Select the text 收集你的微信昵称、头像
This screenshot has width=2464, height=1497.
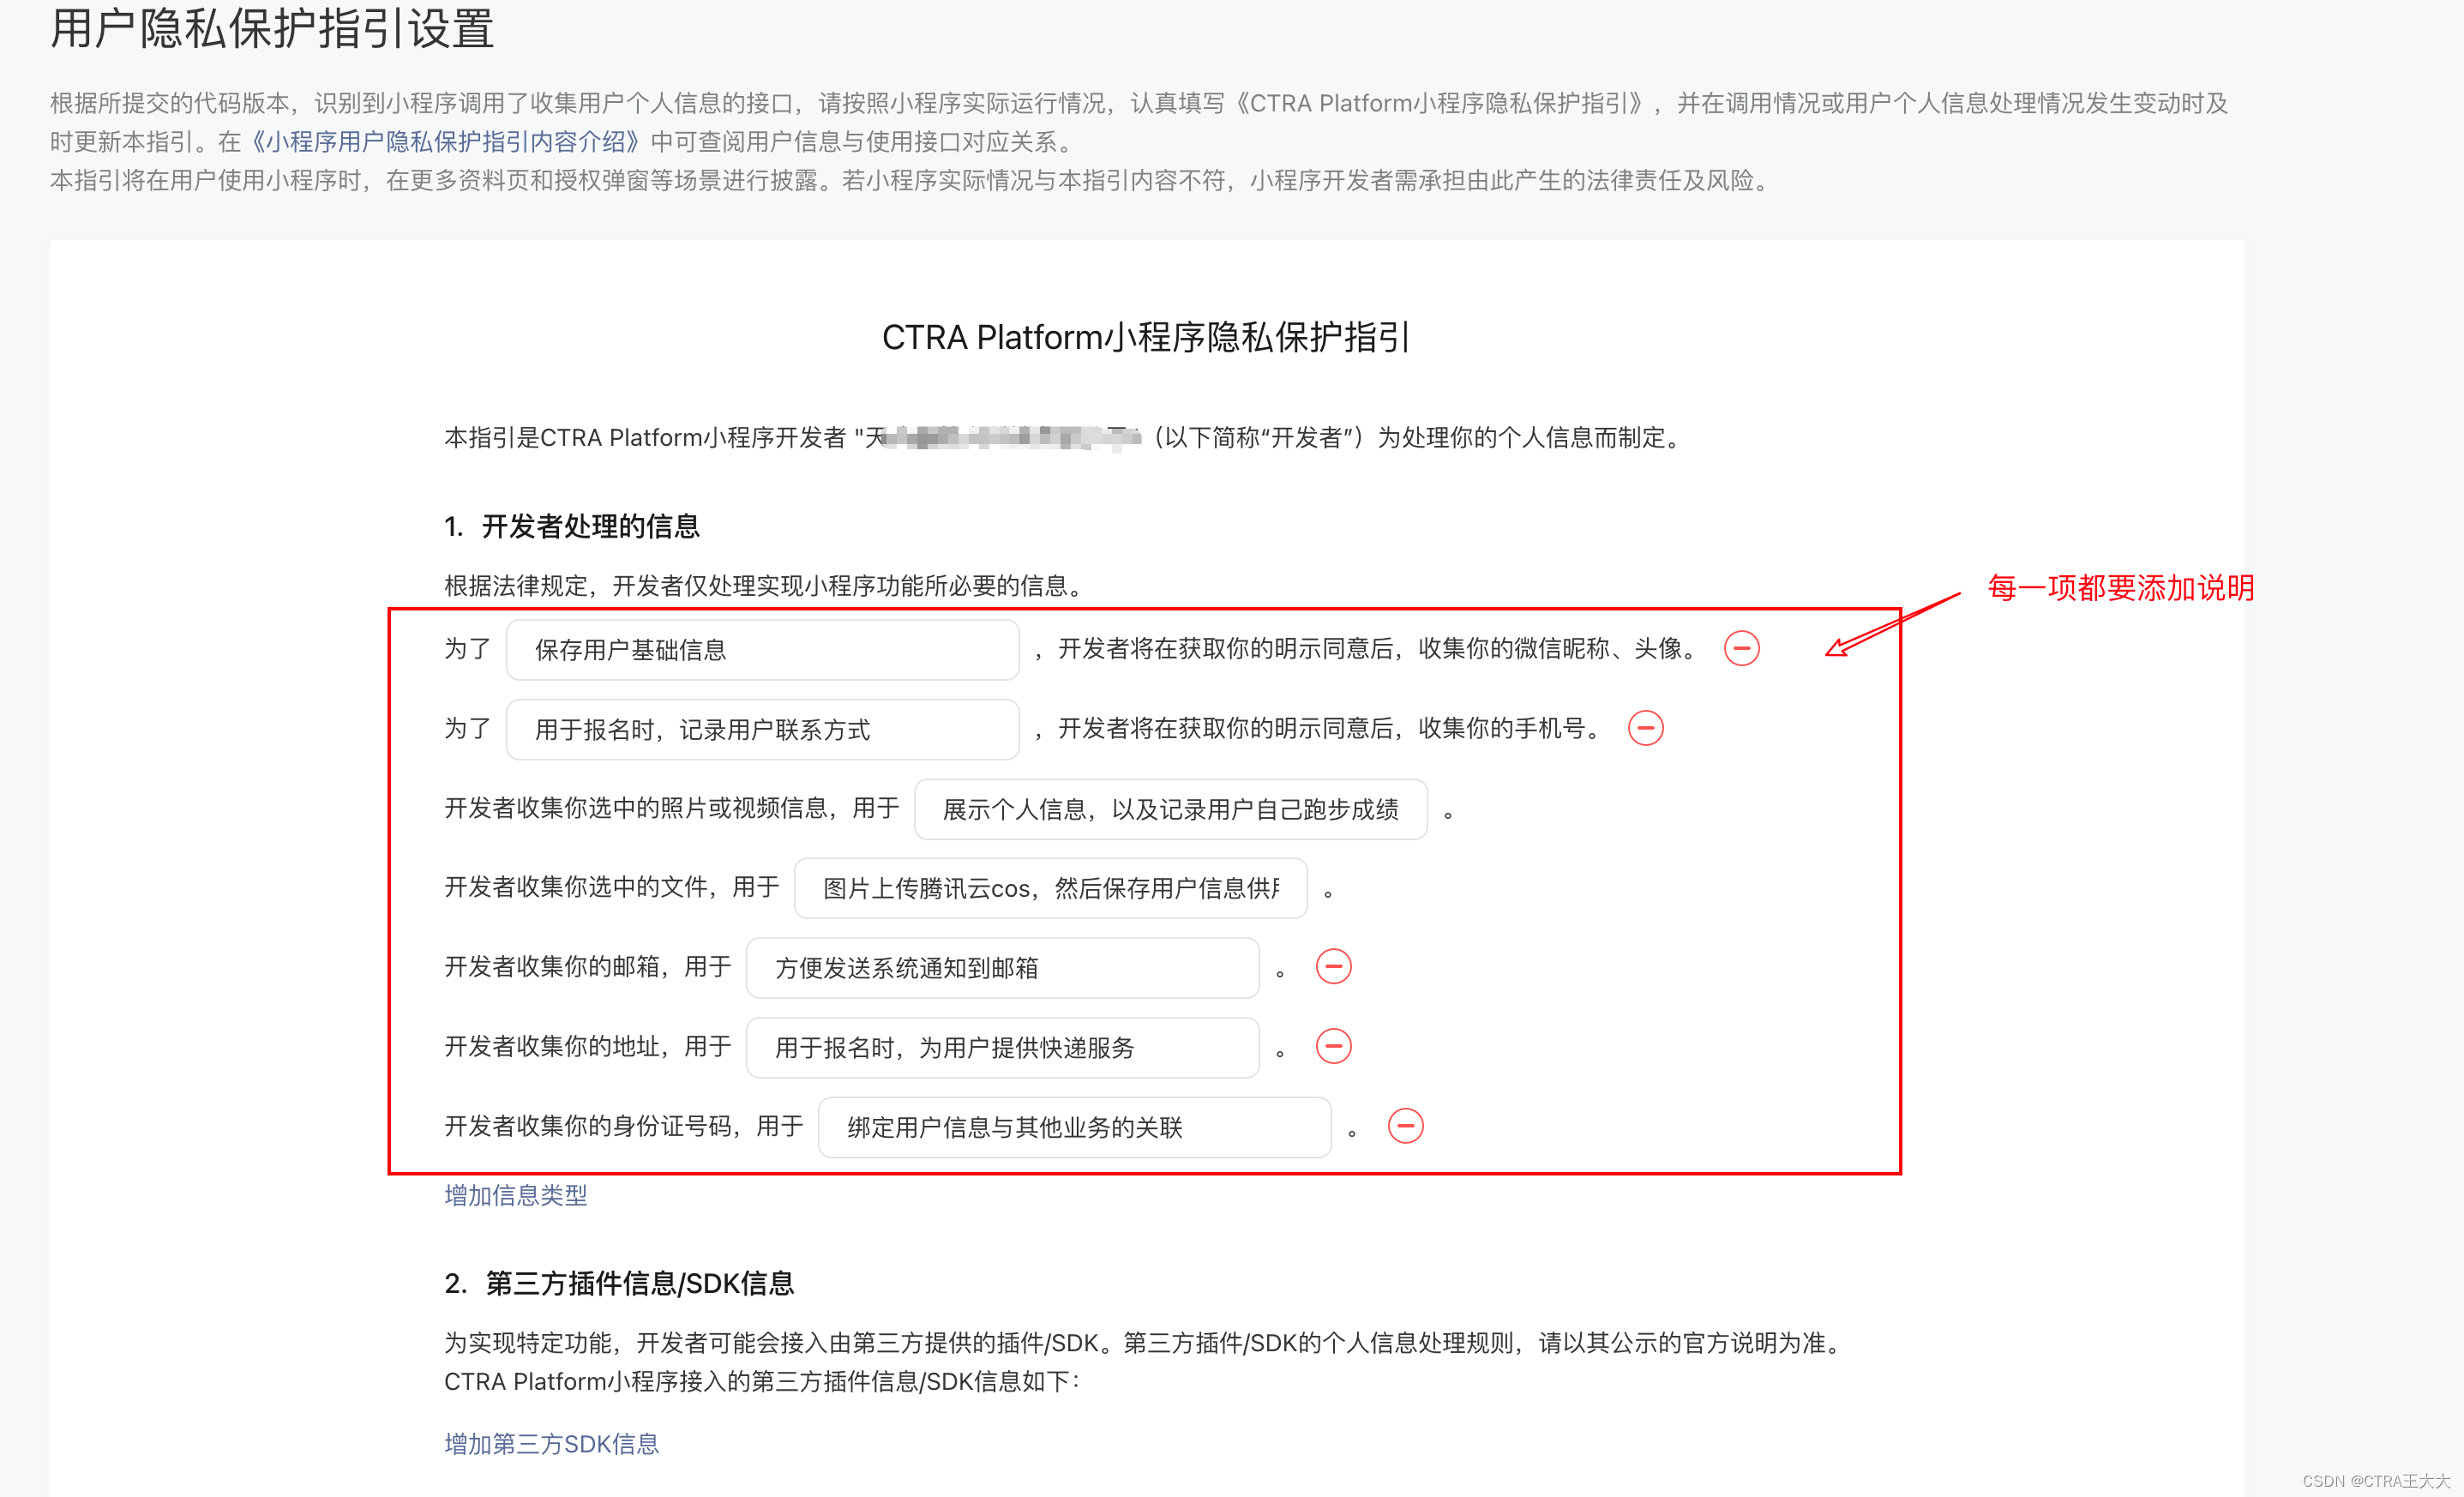[1550, 648]
